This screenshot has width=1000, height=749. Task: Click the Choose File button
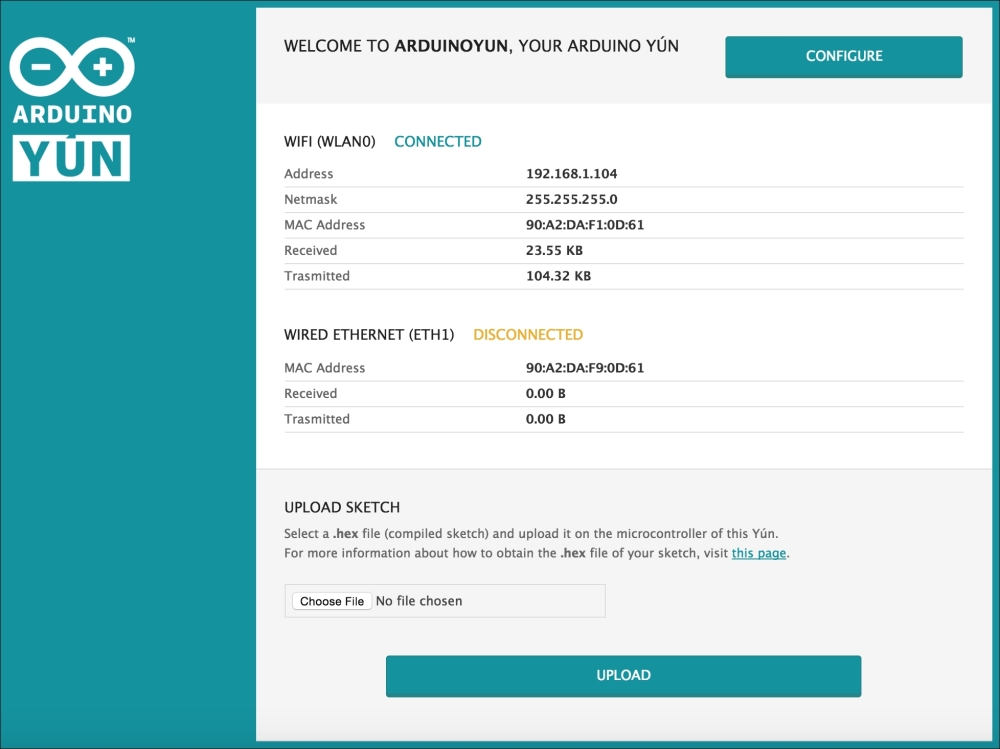332,601
